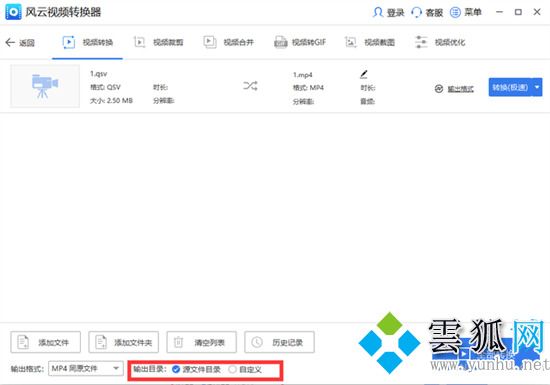Switch to the 视频转换 tab
This screenshot has height=385, width=550.
(x=88, y=42)
